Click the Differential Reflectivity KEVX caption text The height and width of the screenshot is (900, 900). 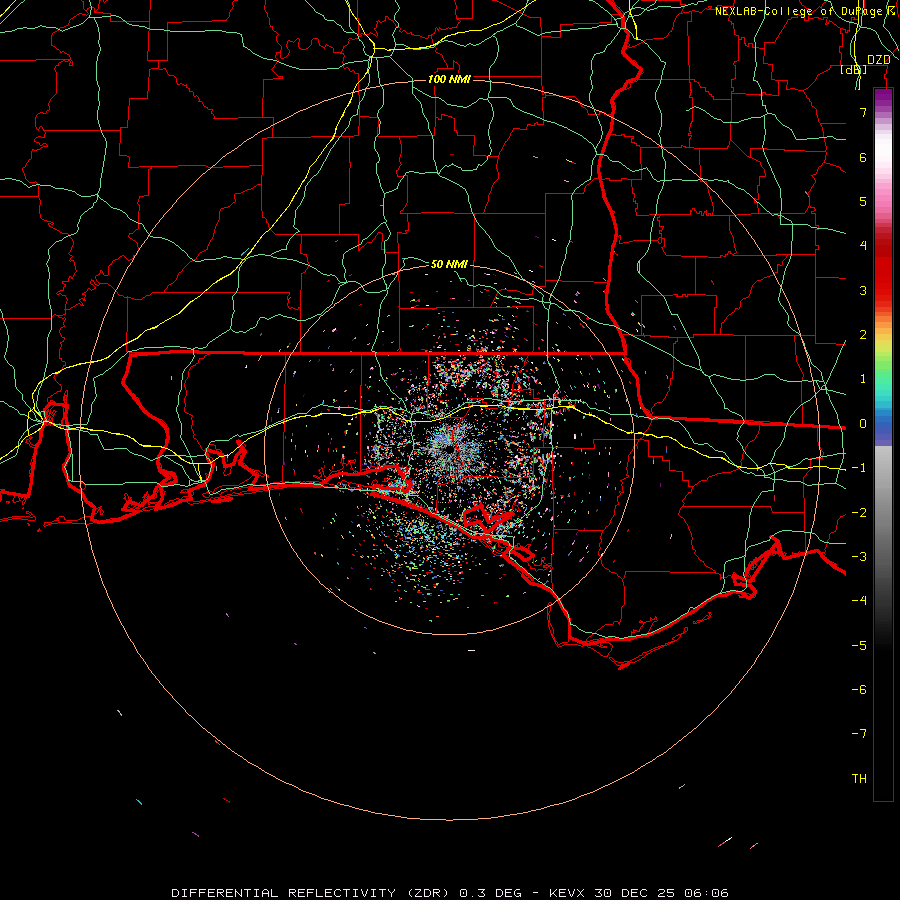click(x=450, y=893)
